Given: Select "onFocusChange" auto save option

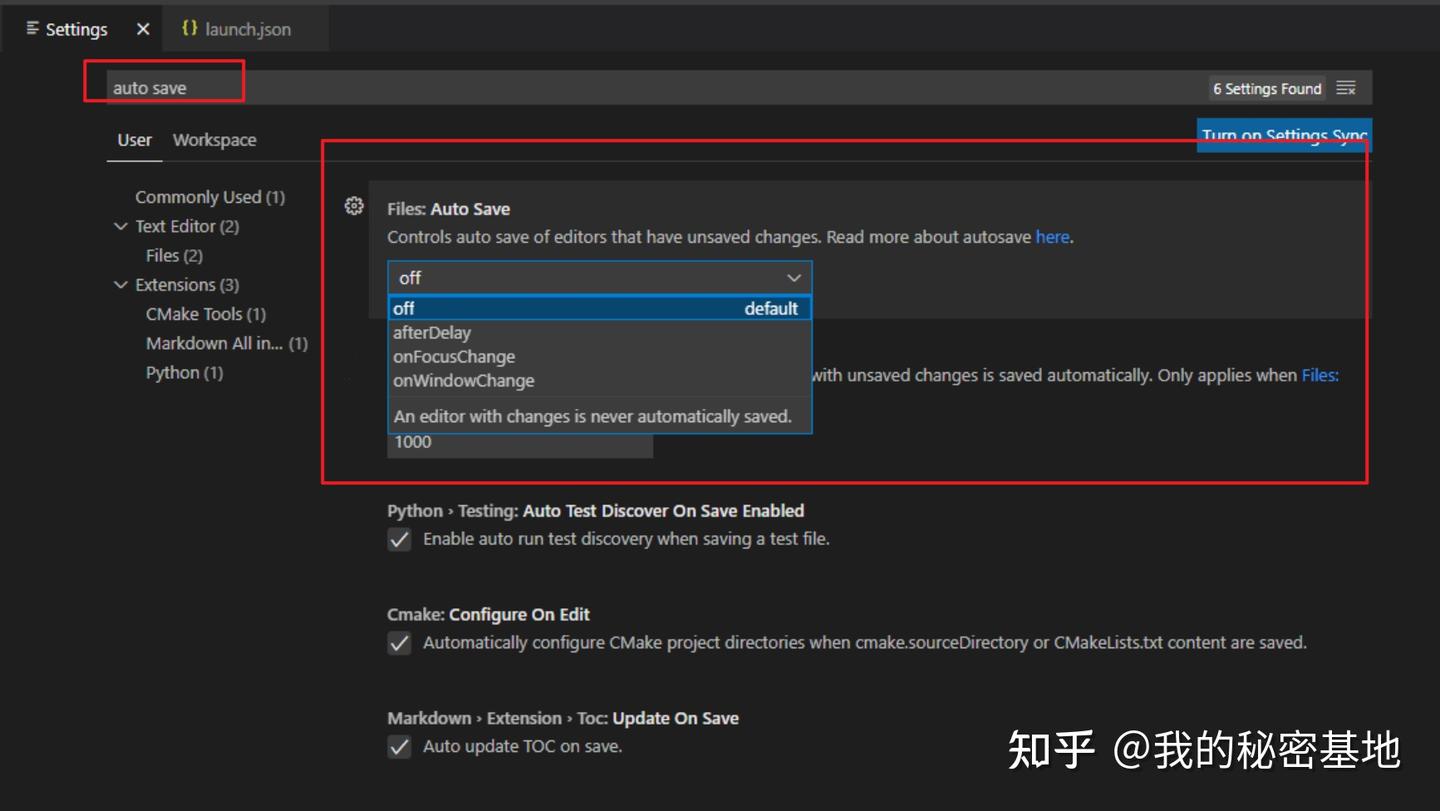Looking at the screenshot, I should (454, 356).
